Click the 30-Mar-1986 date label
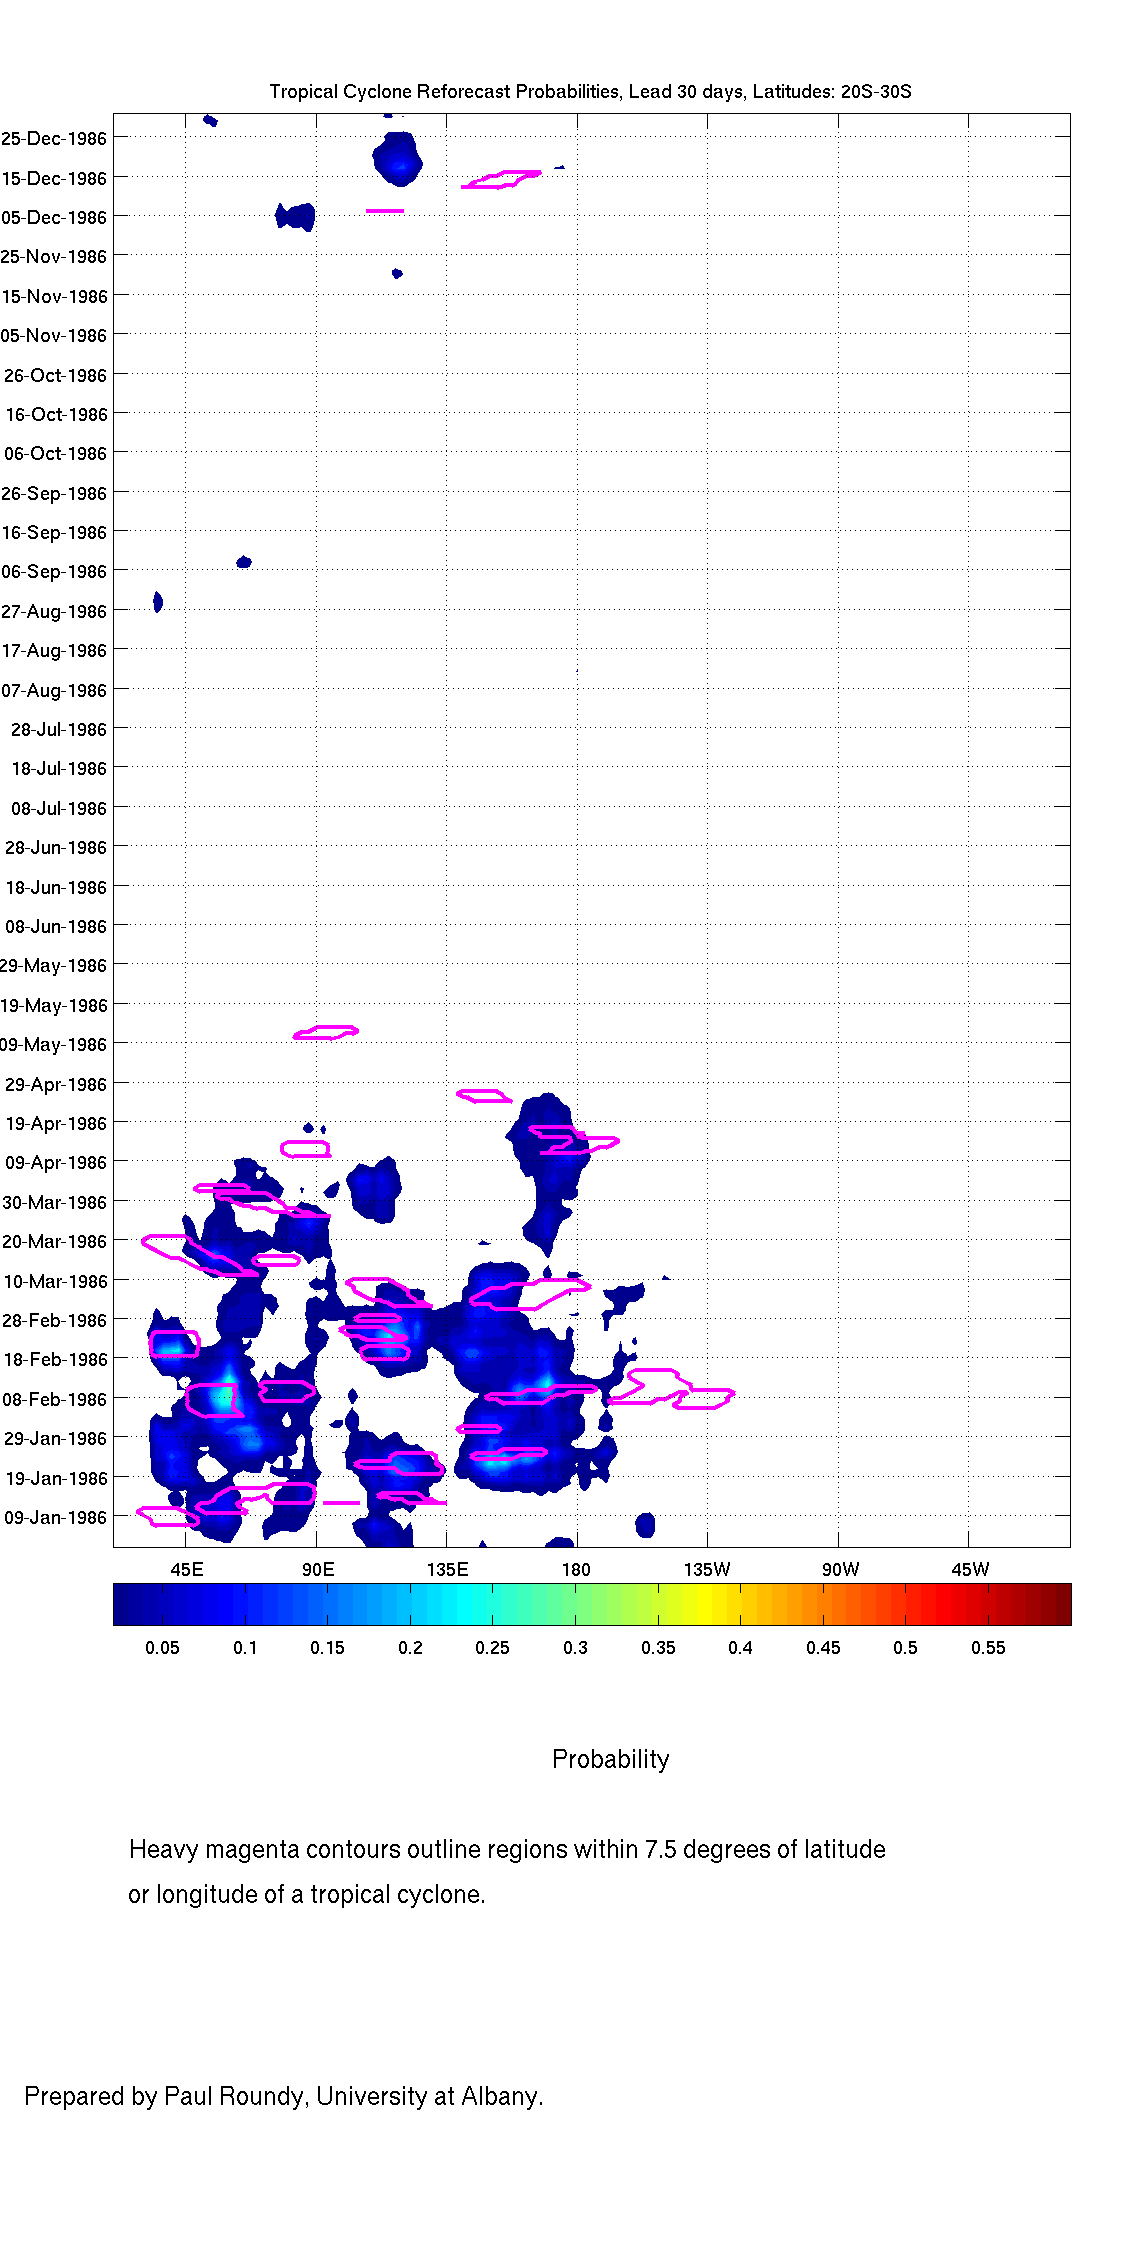Screen dimensions: 1126x2250 [x=54, y=1203]
